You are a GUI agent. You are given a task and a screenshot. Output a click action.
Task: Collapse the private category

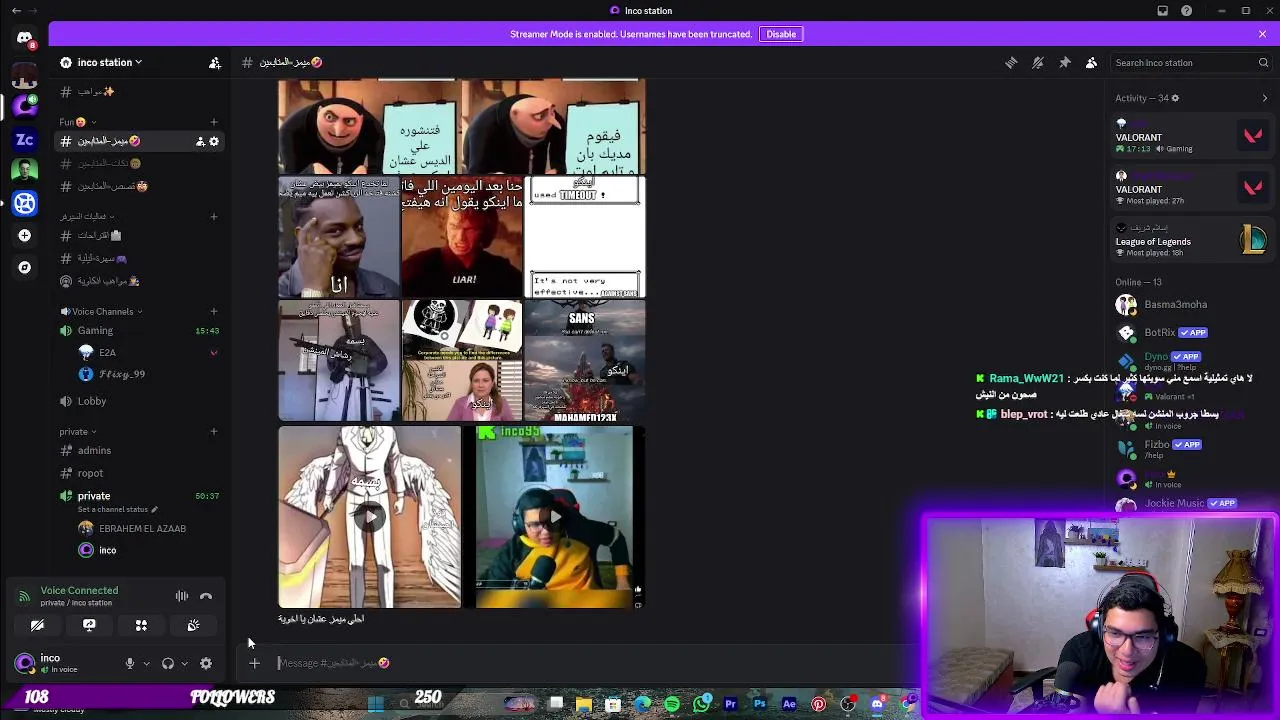77,431
